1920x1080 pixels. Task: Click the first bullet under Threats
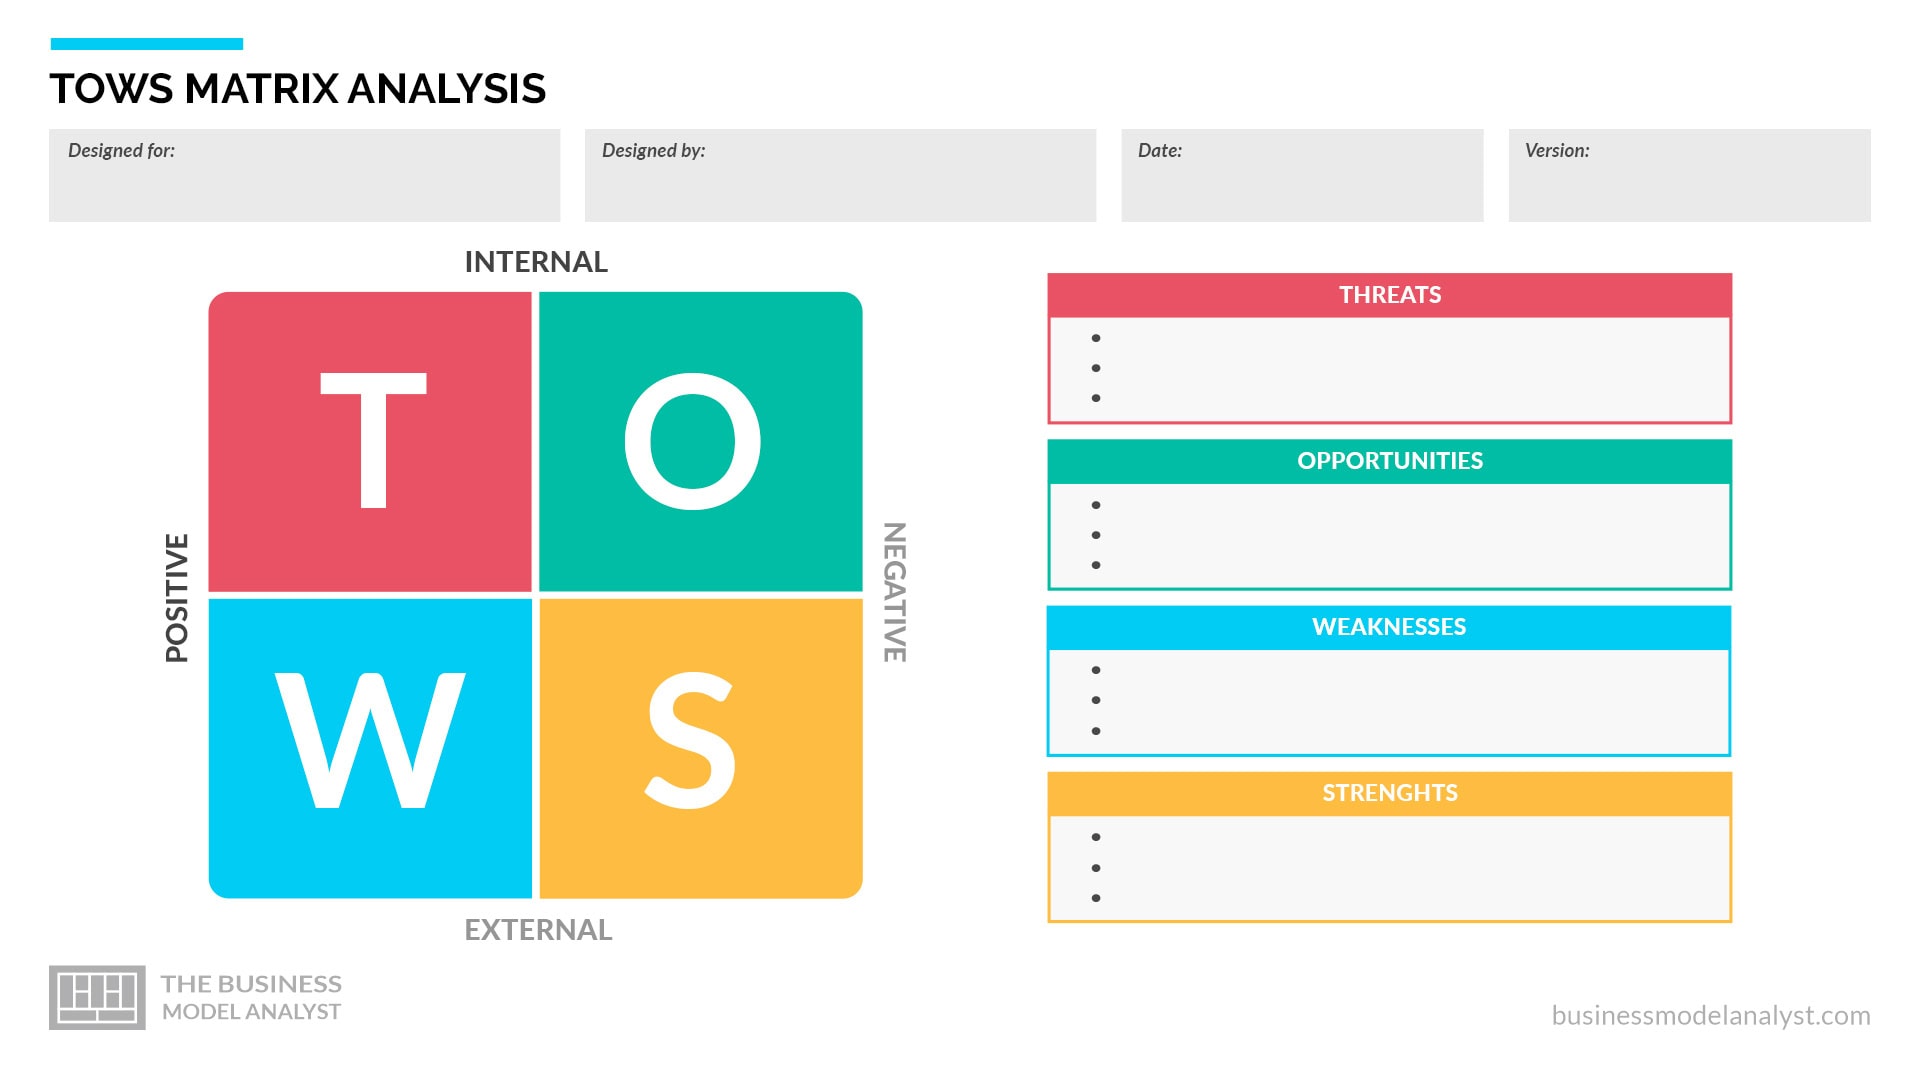click(x=1096, y=338)
